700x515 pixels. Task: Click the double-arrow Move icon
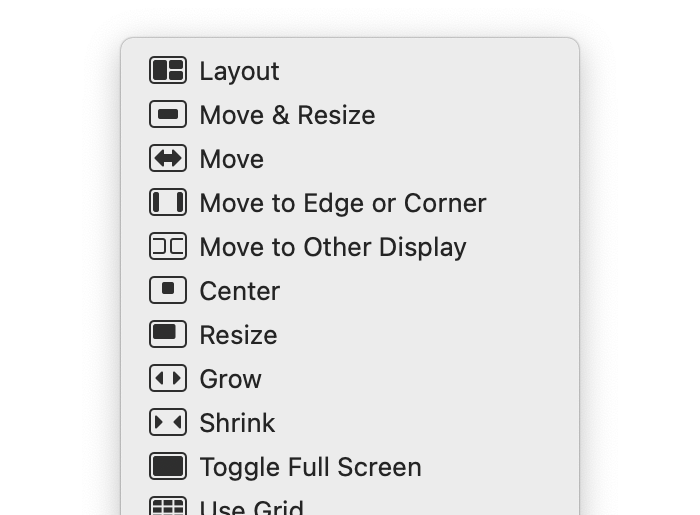[x=168, y=159]
